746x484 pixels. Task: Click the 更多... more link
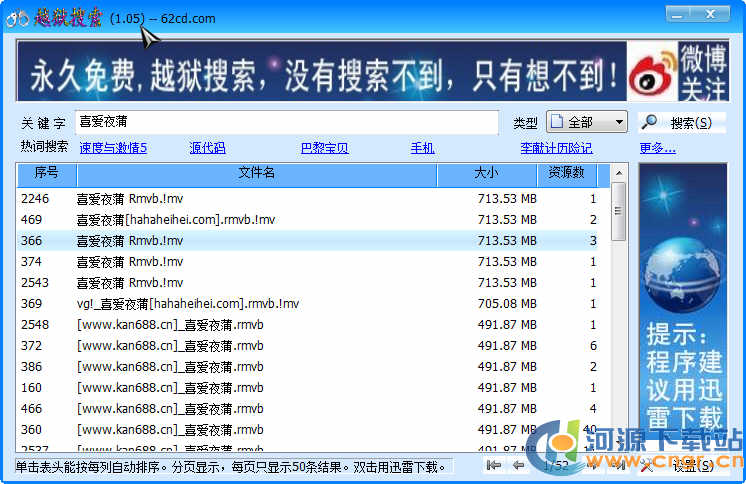point(657,148)
